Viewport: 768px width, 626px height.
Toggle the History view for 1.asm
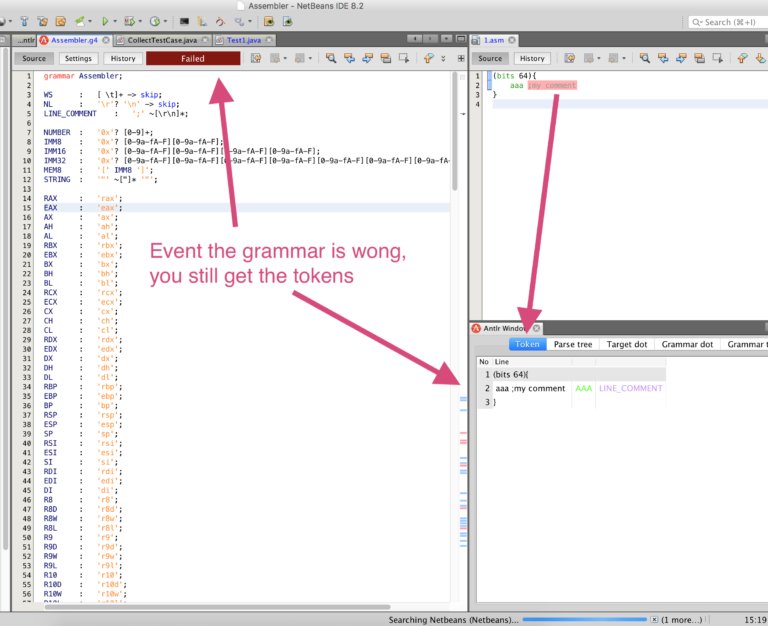tap(532, 58)
